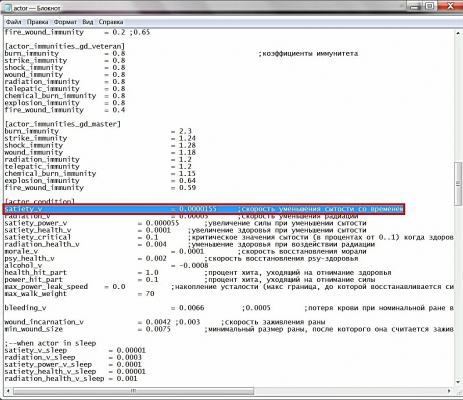The height and width of the screenshot is (400, 463).
Task: Click fire_wound_immunity value 0.59
Action: [x=187, y=188]
